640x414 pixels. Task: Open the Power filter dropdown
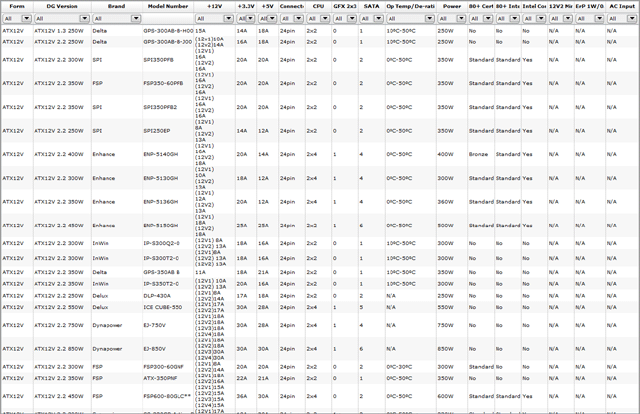[x=452, y=18]
